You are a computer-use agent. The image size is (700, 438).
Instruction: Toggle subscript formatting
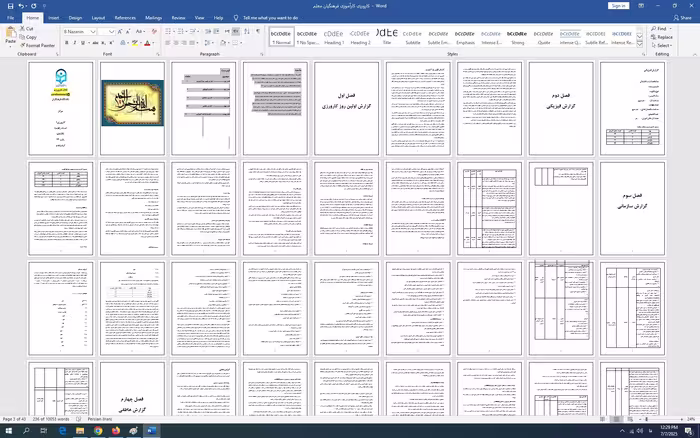103,43
